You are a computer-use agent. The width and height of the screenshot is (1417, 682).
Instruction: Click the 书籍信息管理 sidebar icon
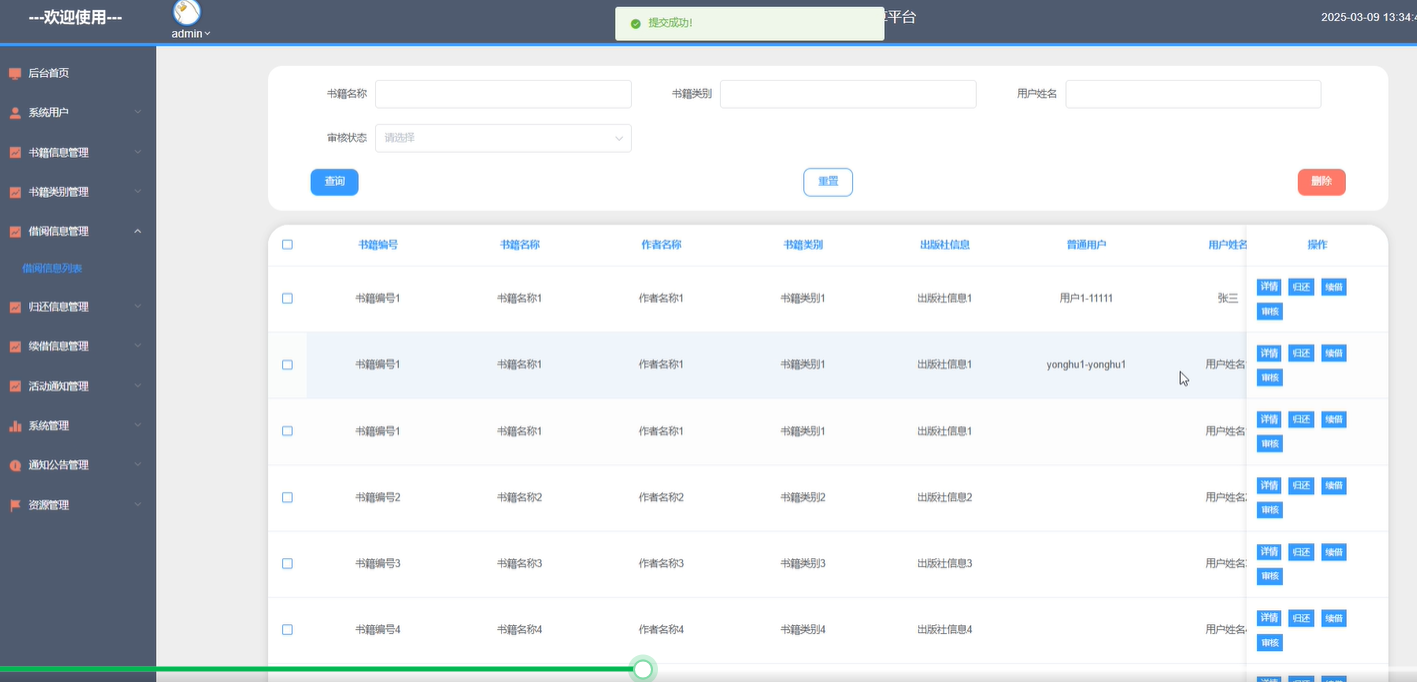(x=15, y=153)
